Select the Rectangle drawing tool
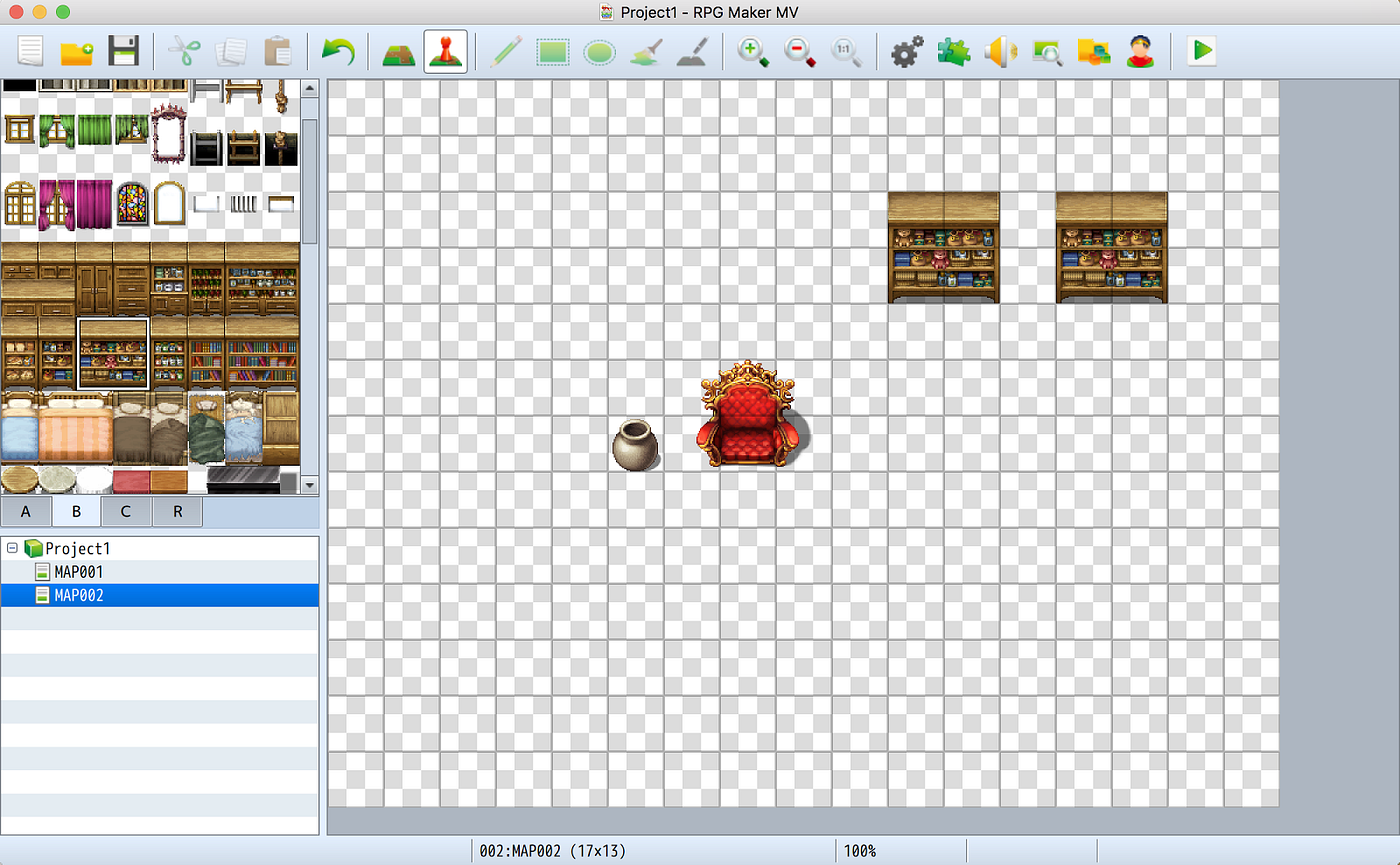 click(553, 51)
